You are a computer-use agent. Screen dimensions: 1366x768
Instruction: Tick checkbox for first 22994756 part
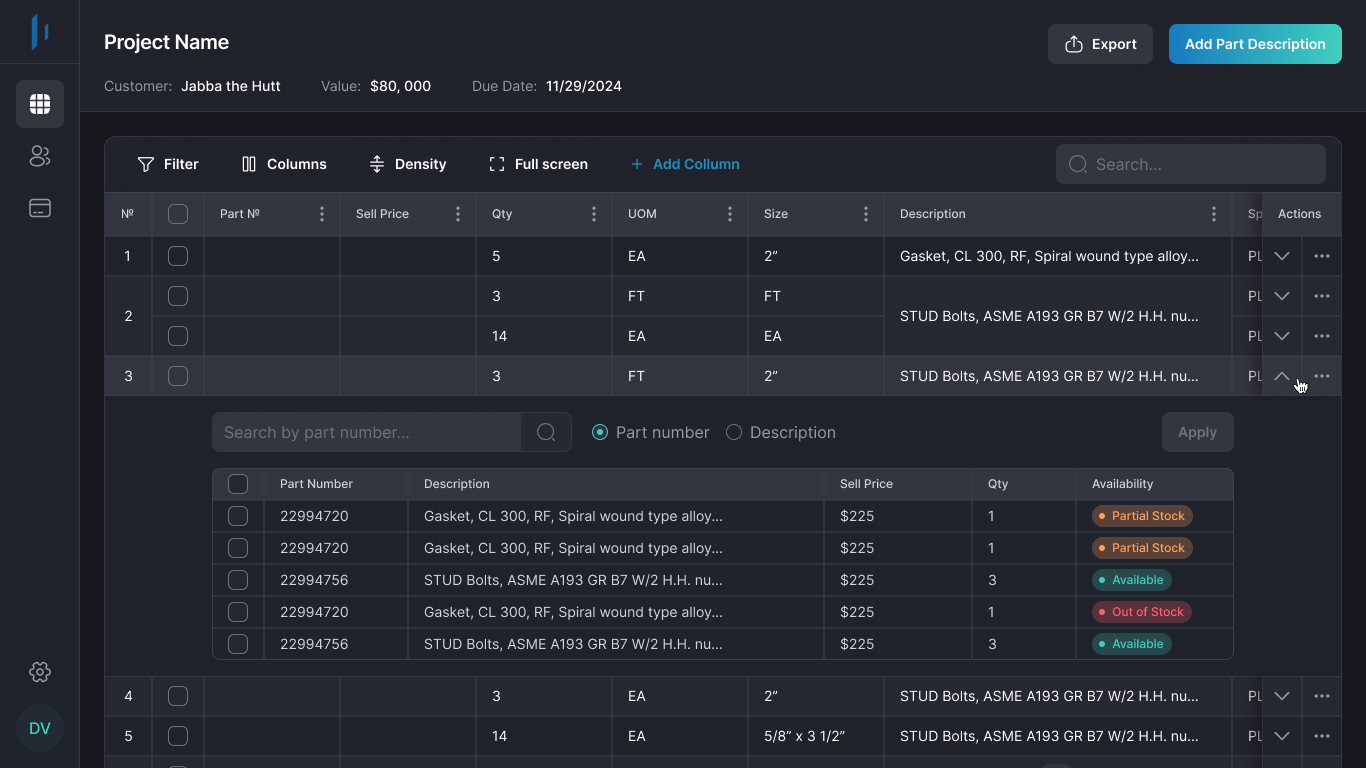238,580
